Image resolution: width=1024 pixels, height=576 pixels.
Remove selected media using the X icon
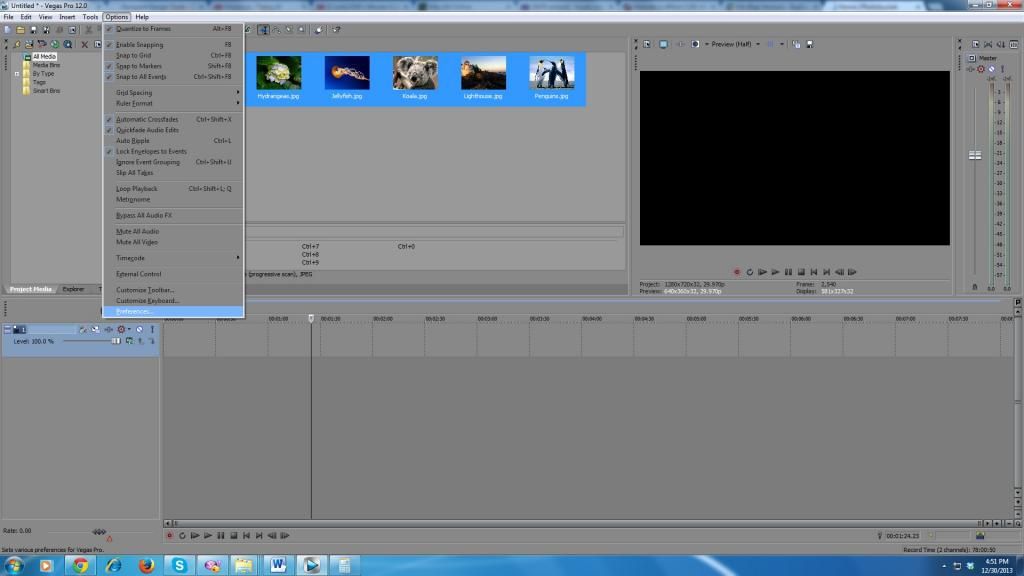click(84, 44)
